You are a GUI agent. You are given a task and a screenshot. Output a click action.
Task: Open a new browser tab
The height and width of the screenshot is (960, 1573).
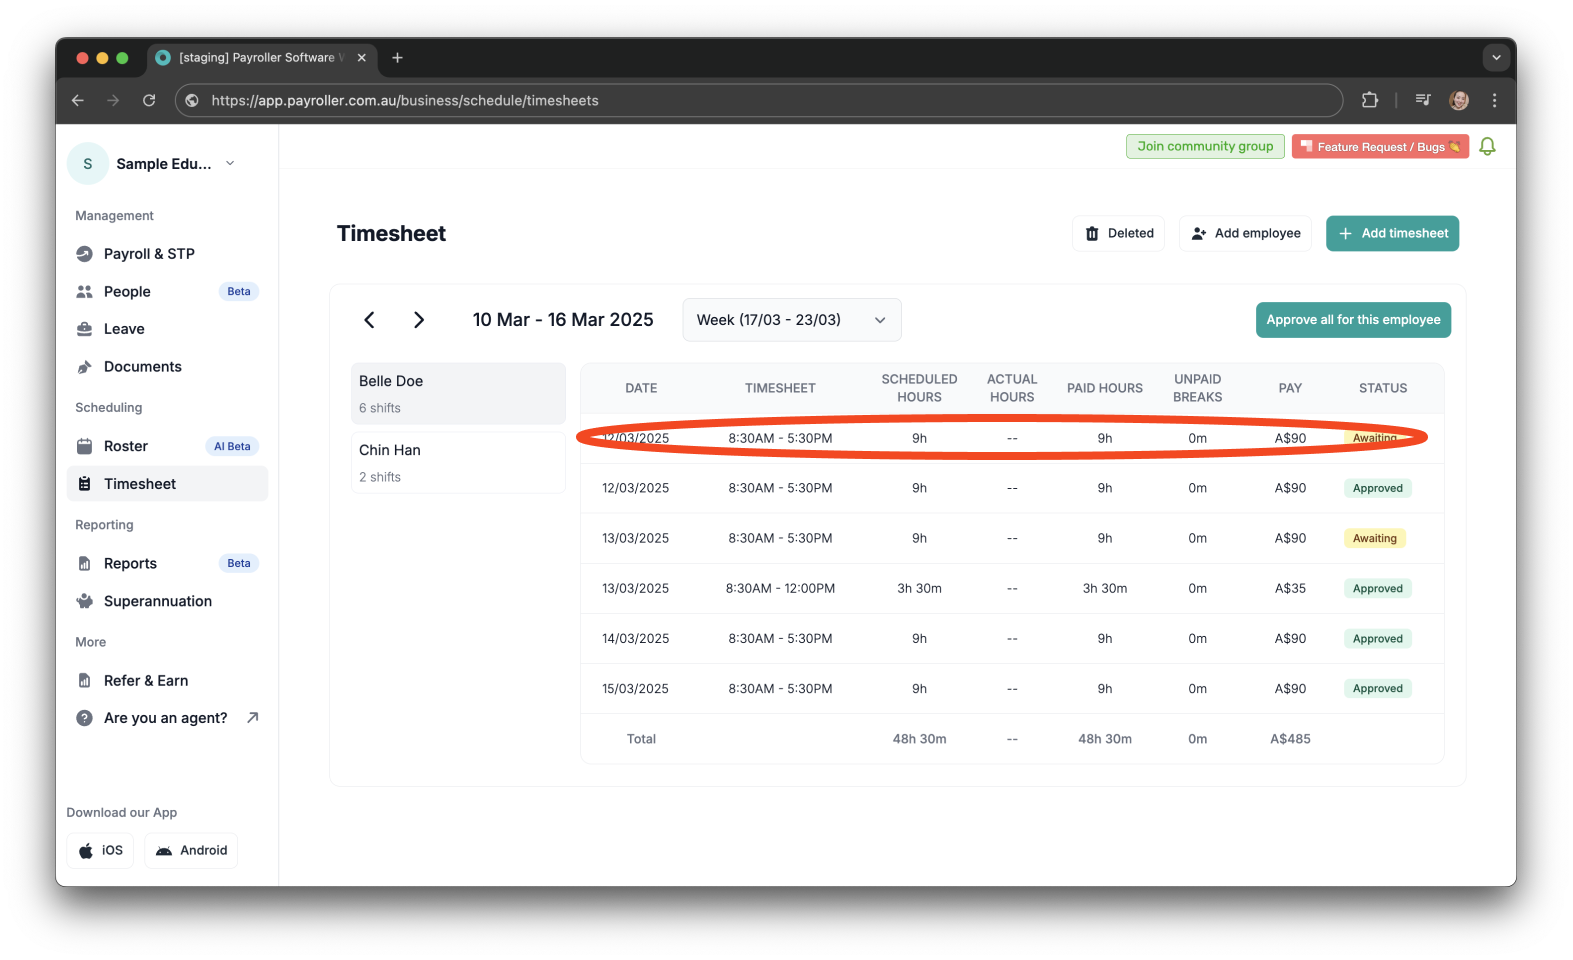coord(397,58)
